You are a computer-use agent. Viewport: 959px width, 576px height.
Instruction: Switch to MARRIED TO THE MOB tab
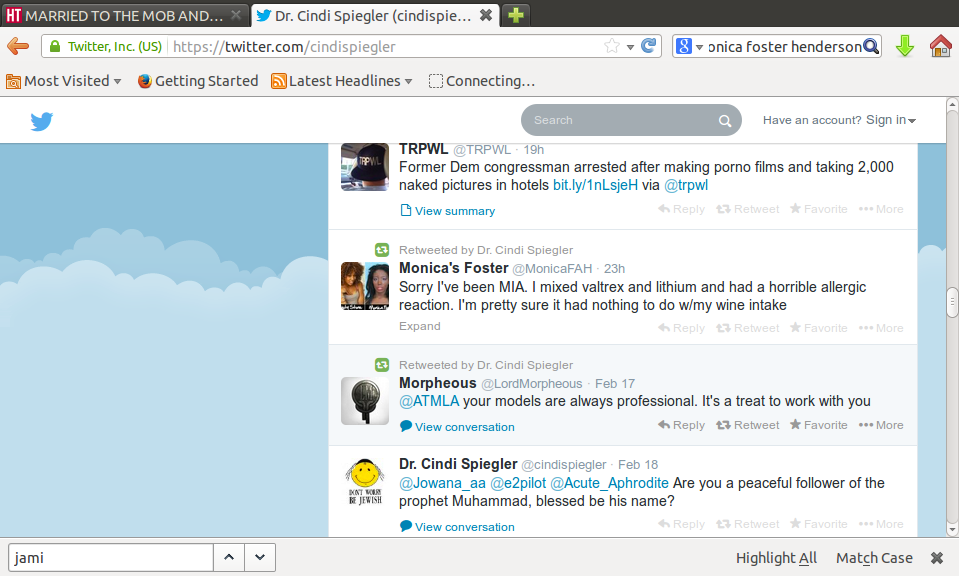(x=125, y=15)
